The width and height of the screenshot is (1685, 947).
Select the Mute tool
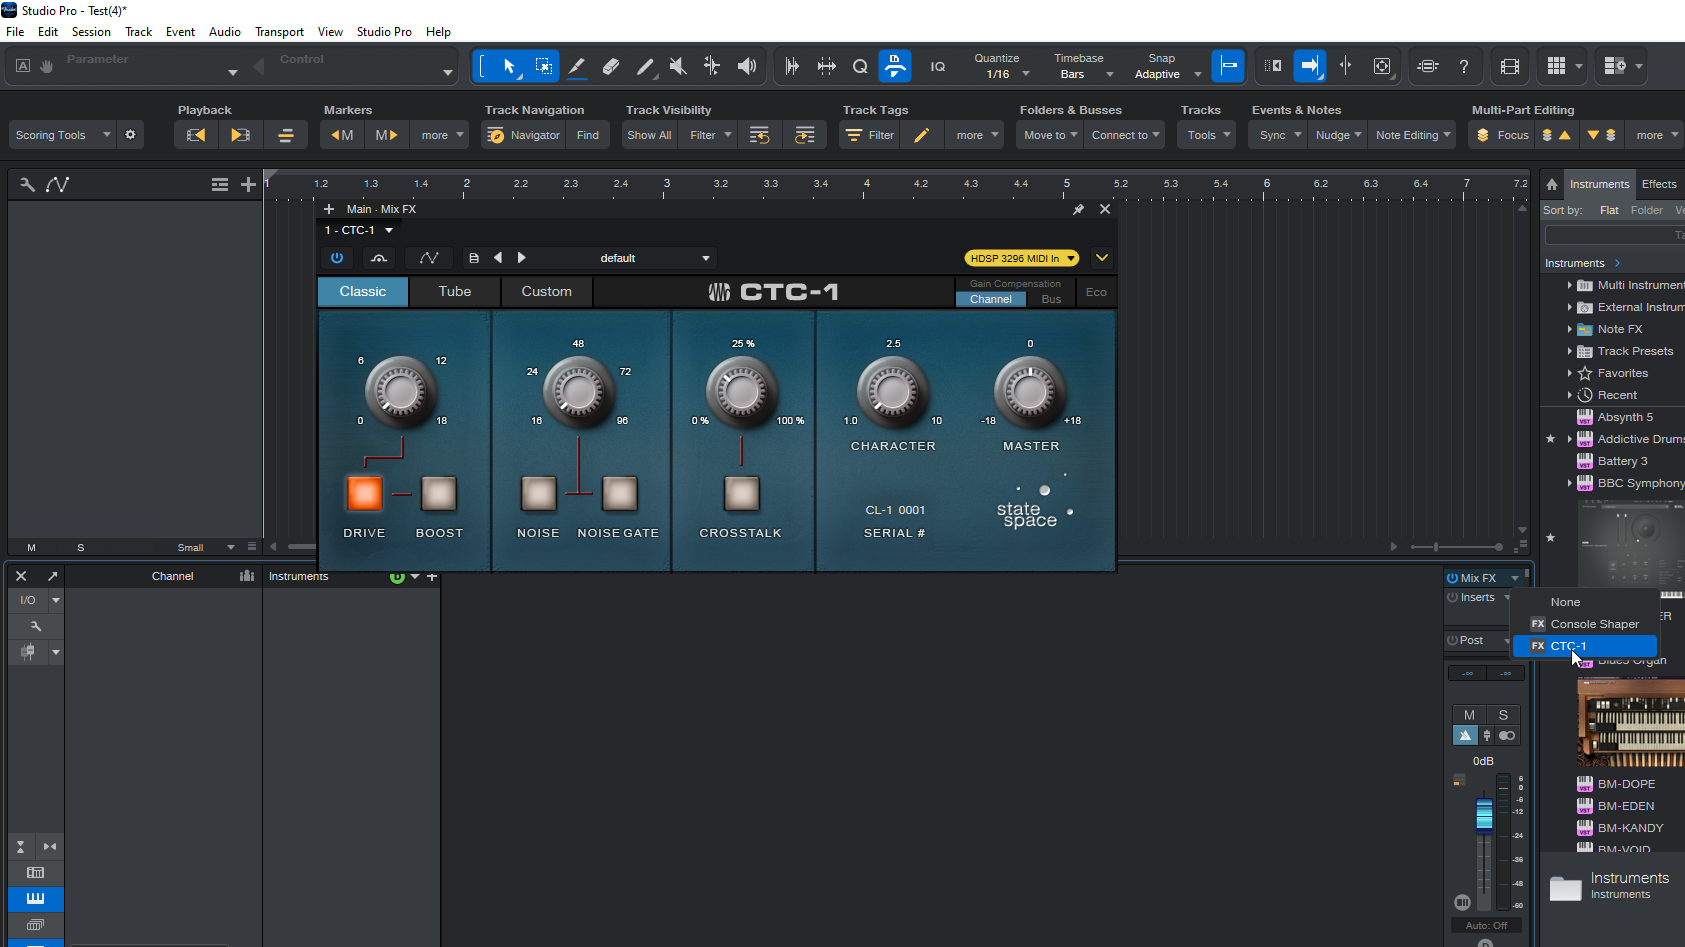click(678, 66)
